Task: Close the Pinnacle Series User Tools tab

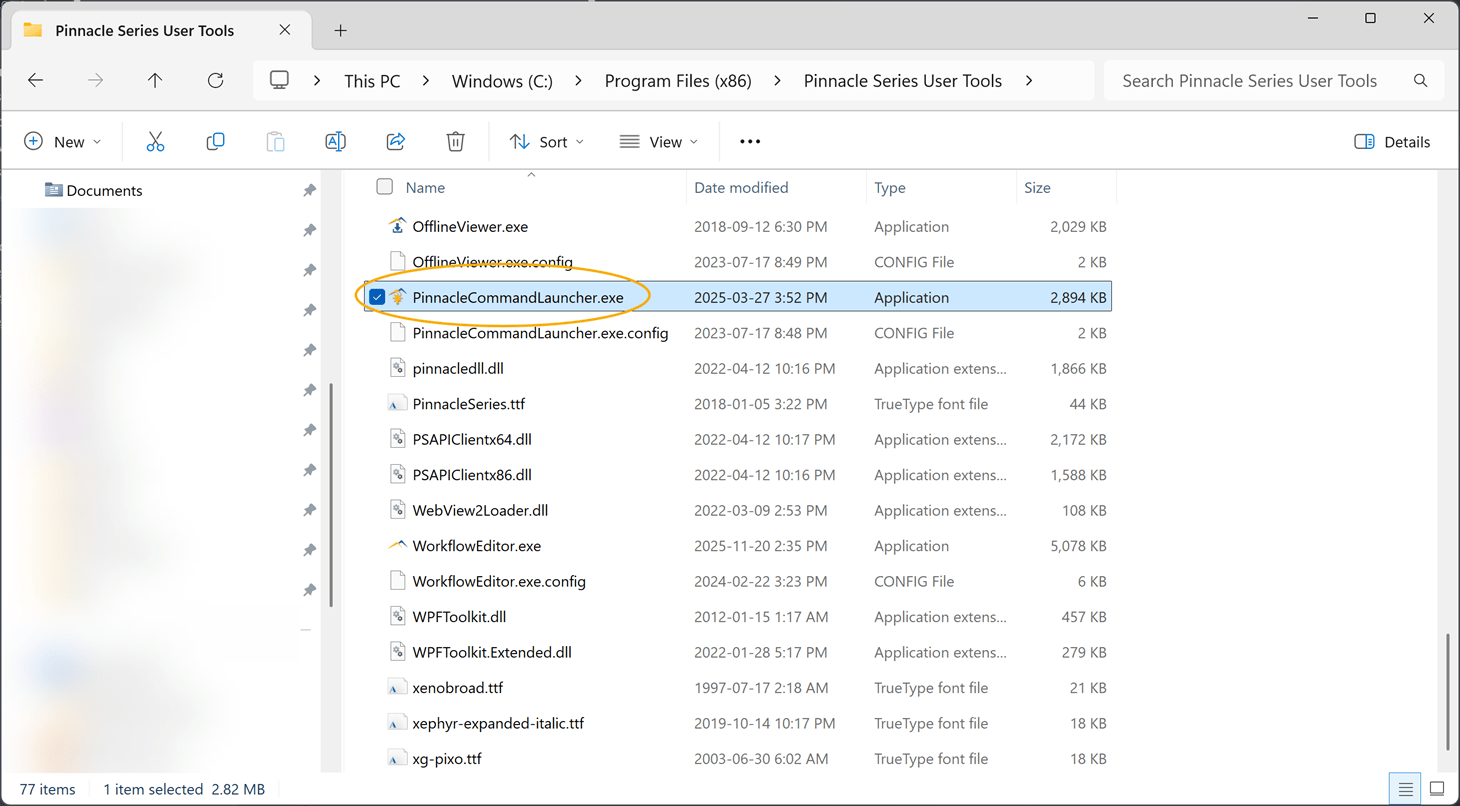Action: (285, 30)
